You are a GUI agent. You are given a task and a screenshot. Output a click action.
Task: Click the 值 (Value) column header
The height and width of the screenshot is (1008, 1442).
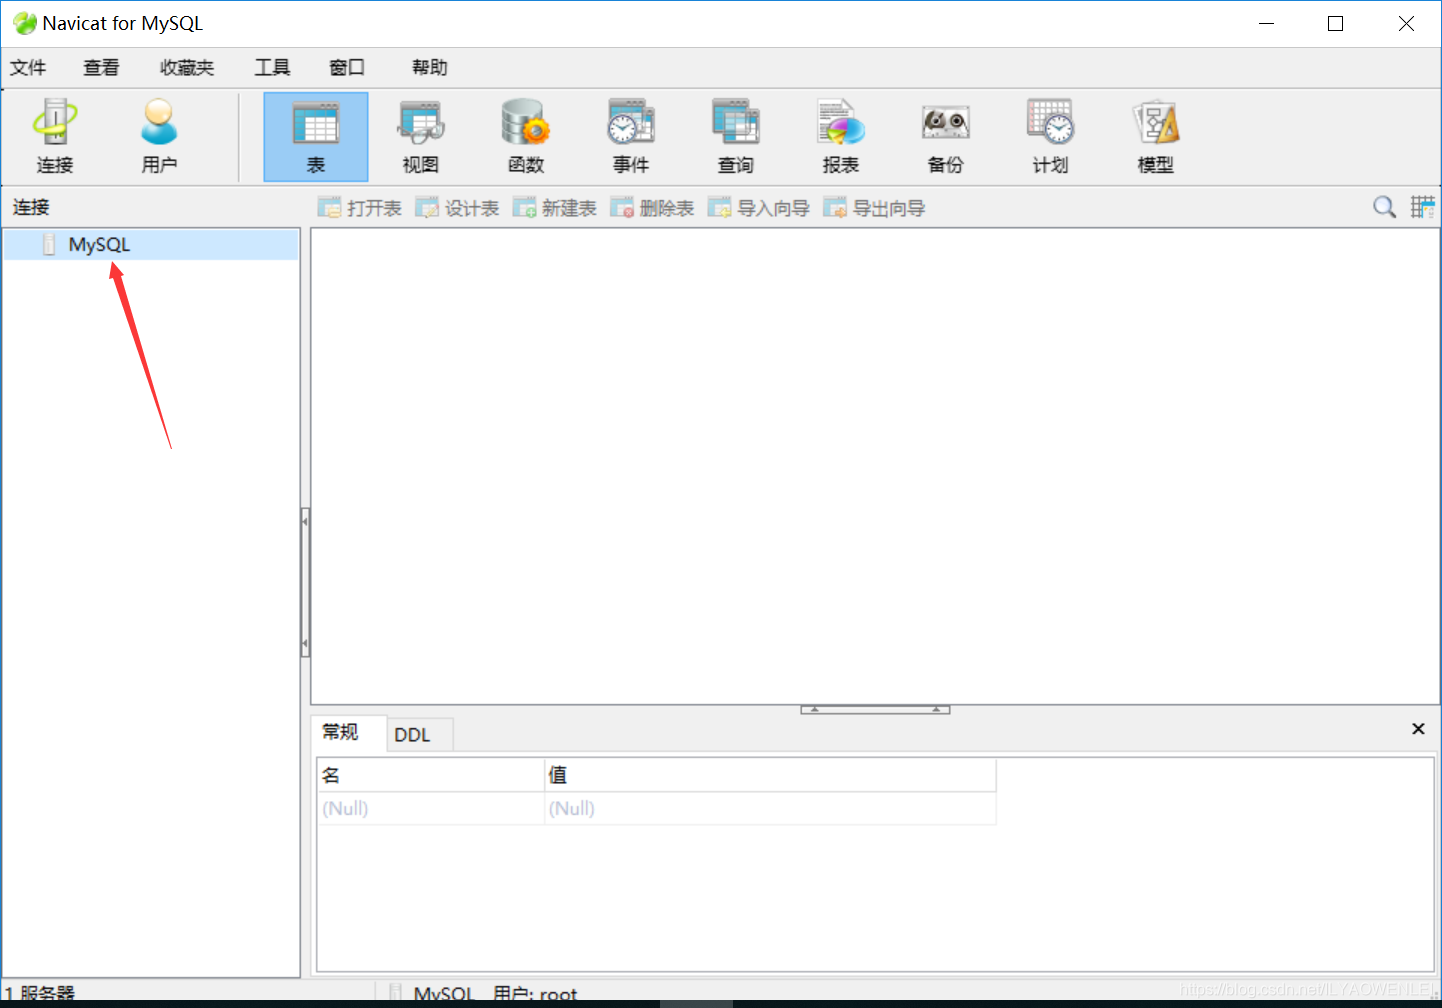tap(770, 775)
